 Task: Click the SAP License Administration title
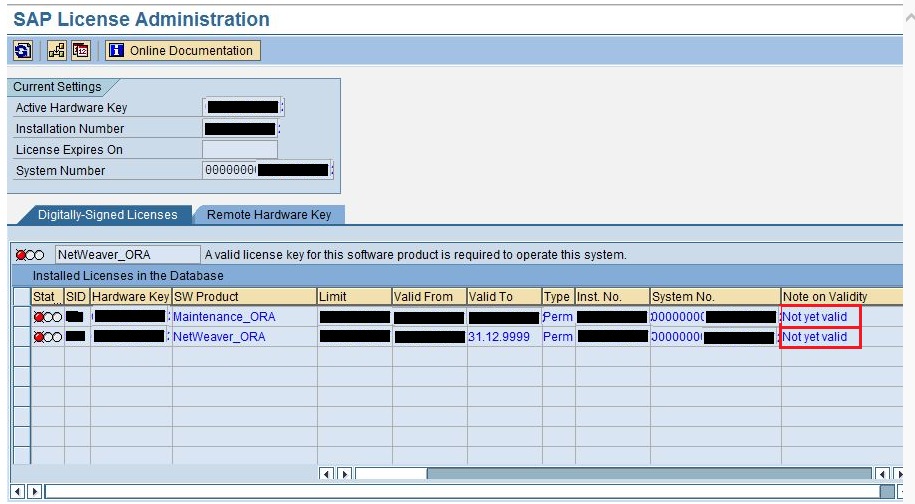[141, 19]
